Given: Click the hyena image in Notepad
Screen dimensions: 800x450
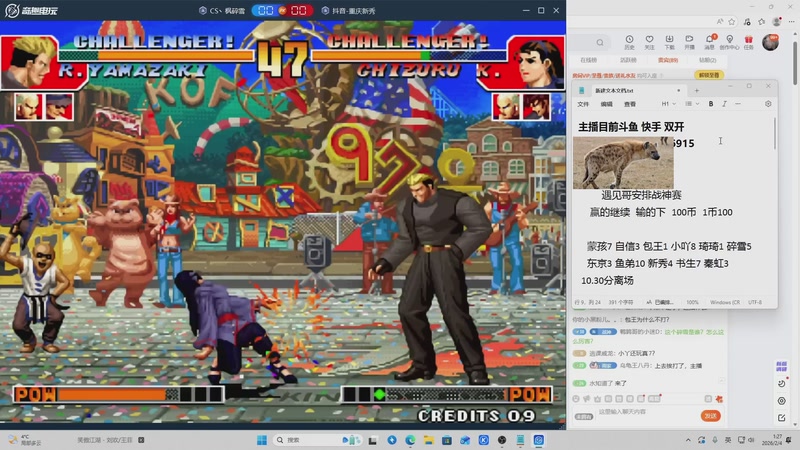Looking at the screenshot, I should pos(623,163).
